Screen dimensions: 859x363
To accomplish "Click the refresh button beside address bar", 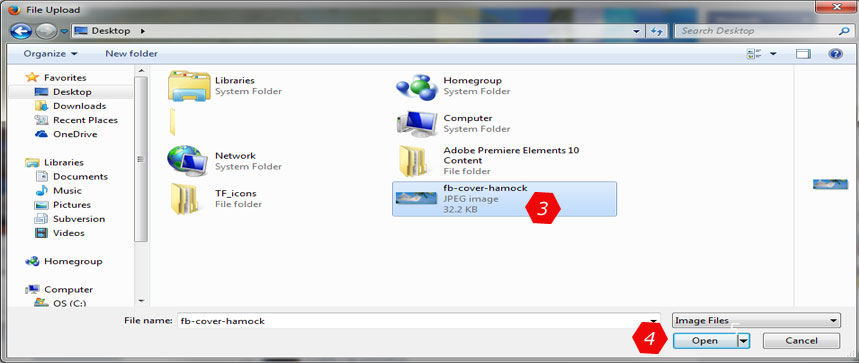I will point(657,32).
